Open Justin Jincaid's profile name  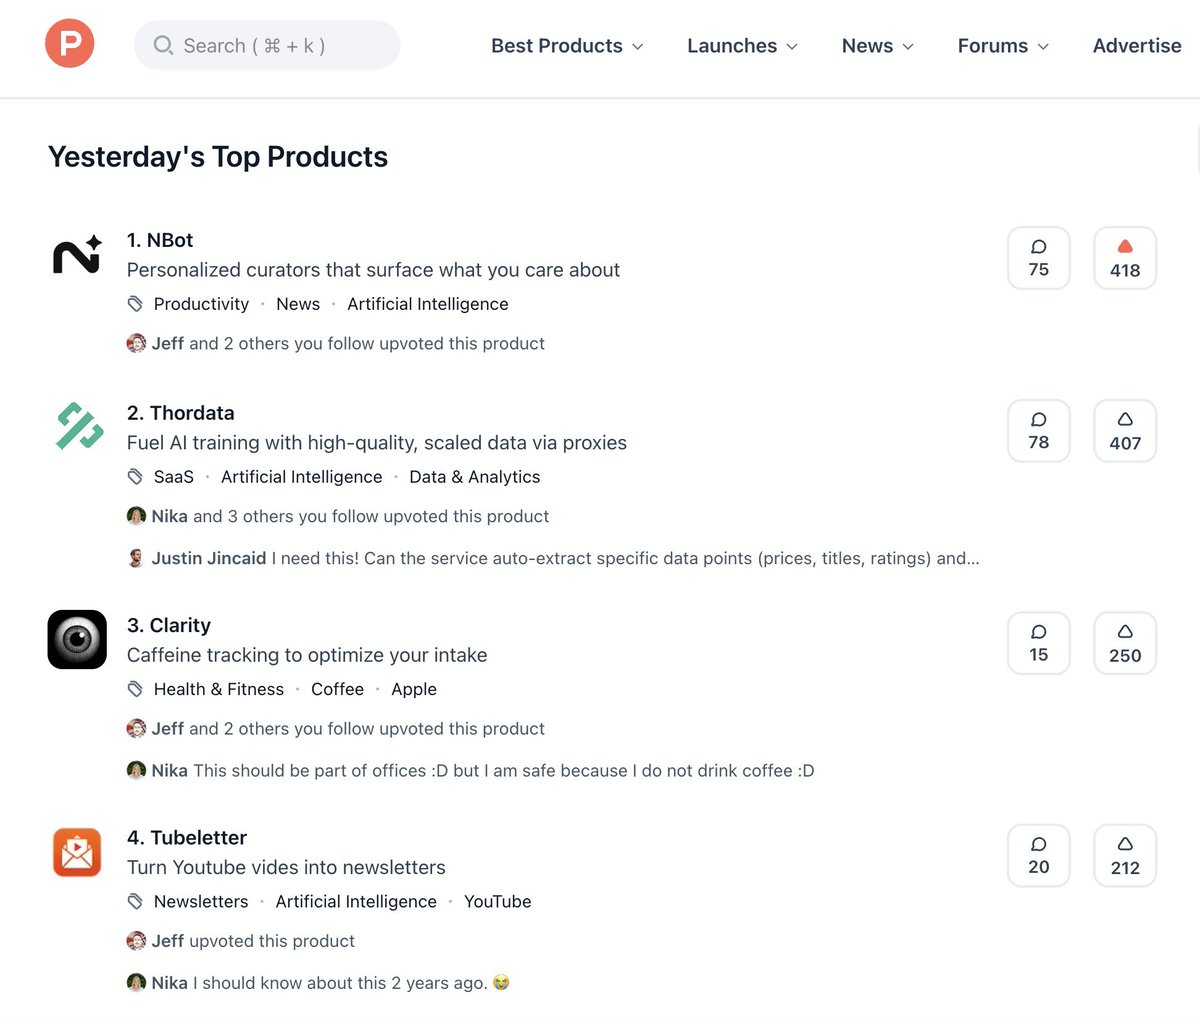[x=209, y=558]
